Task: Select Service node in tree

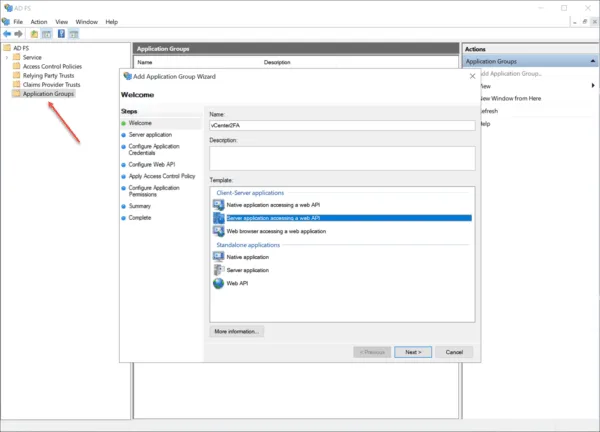Action: point(32,57)
